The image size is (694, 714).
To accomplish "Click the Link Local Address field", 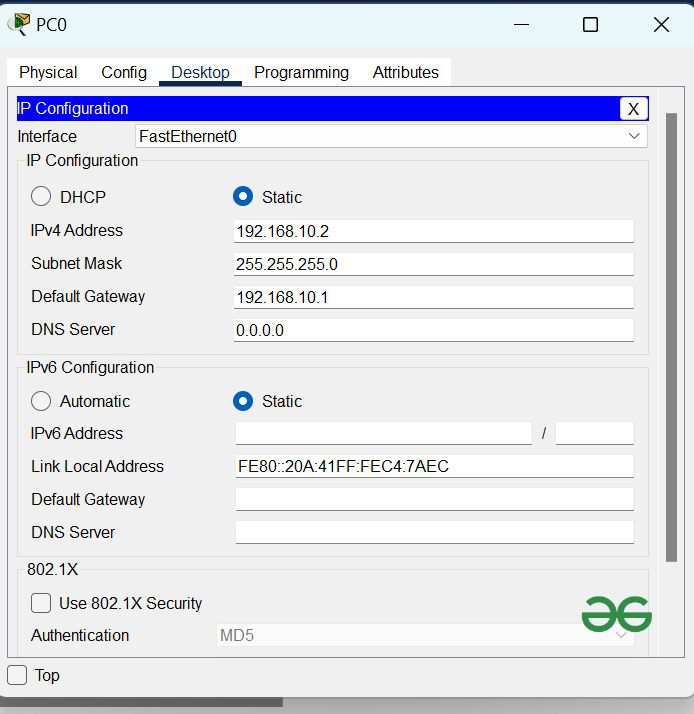I will point(433,466).
